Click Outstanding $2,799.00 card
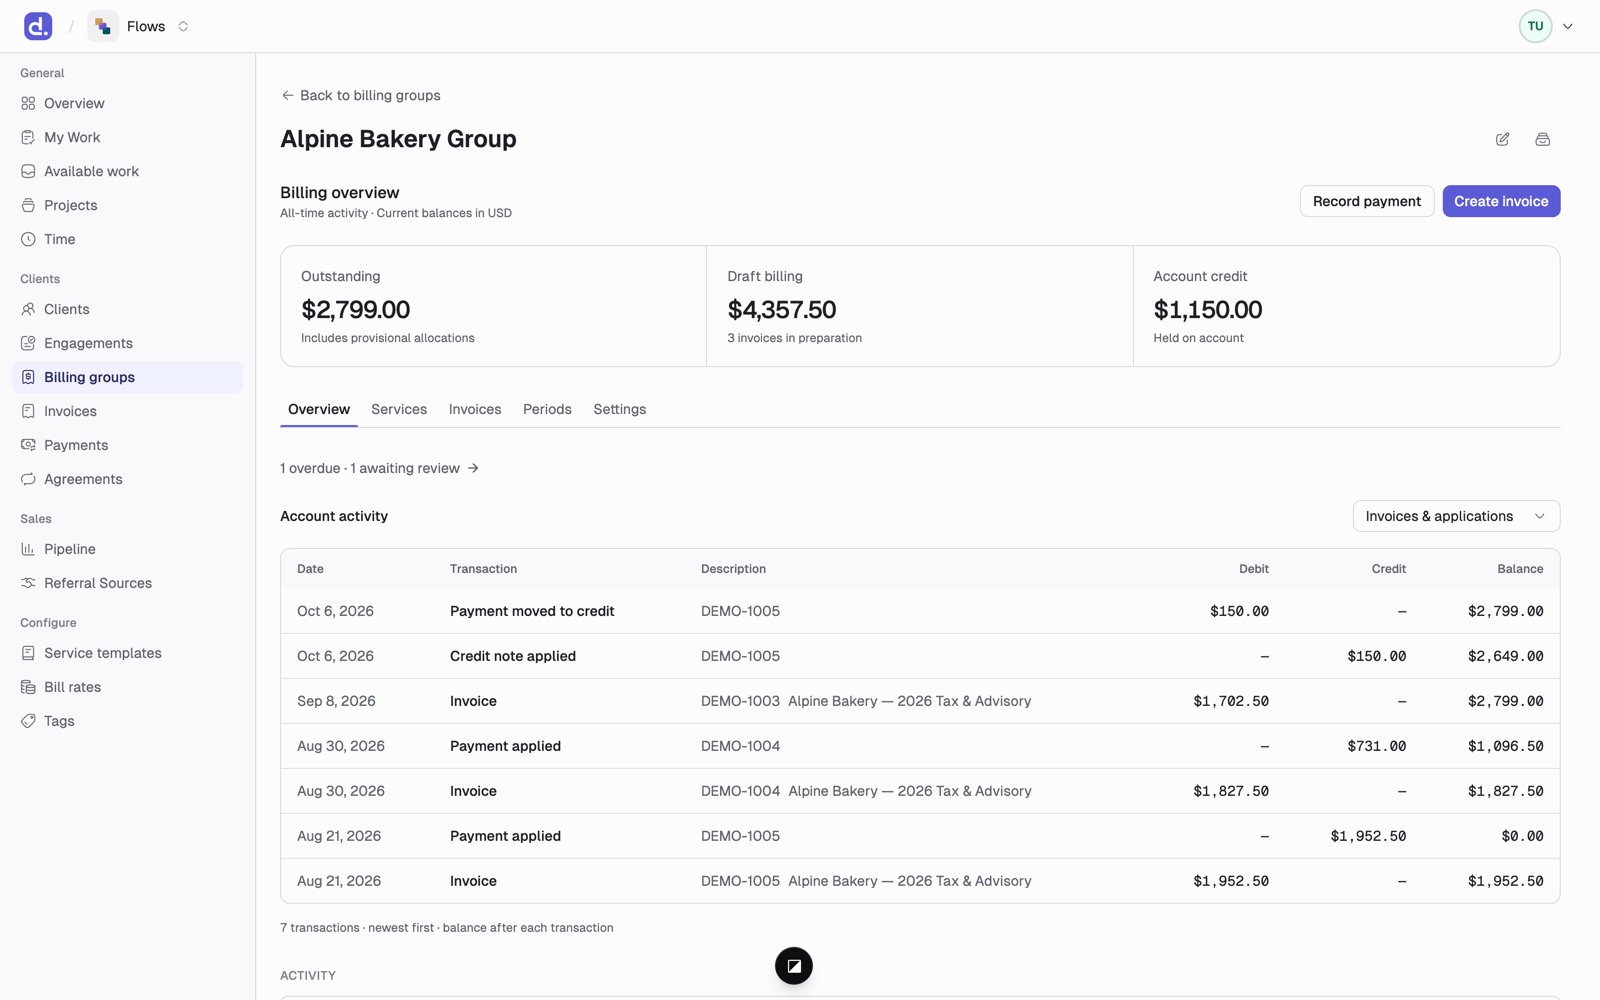The width and height of the screenshot is (1600, 1000). tap(494, 306)
